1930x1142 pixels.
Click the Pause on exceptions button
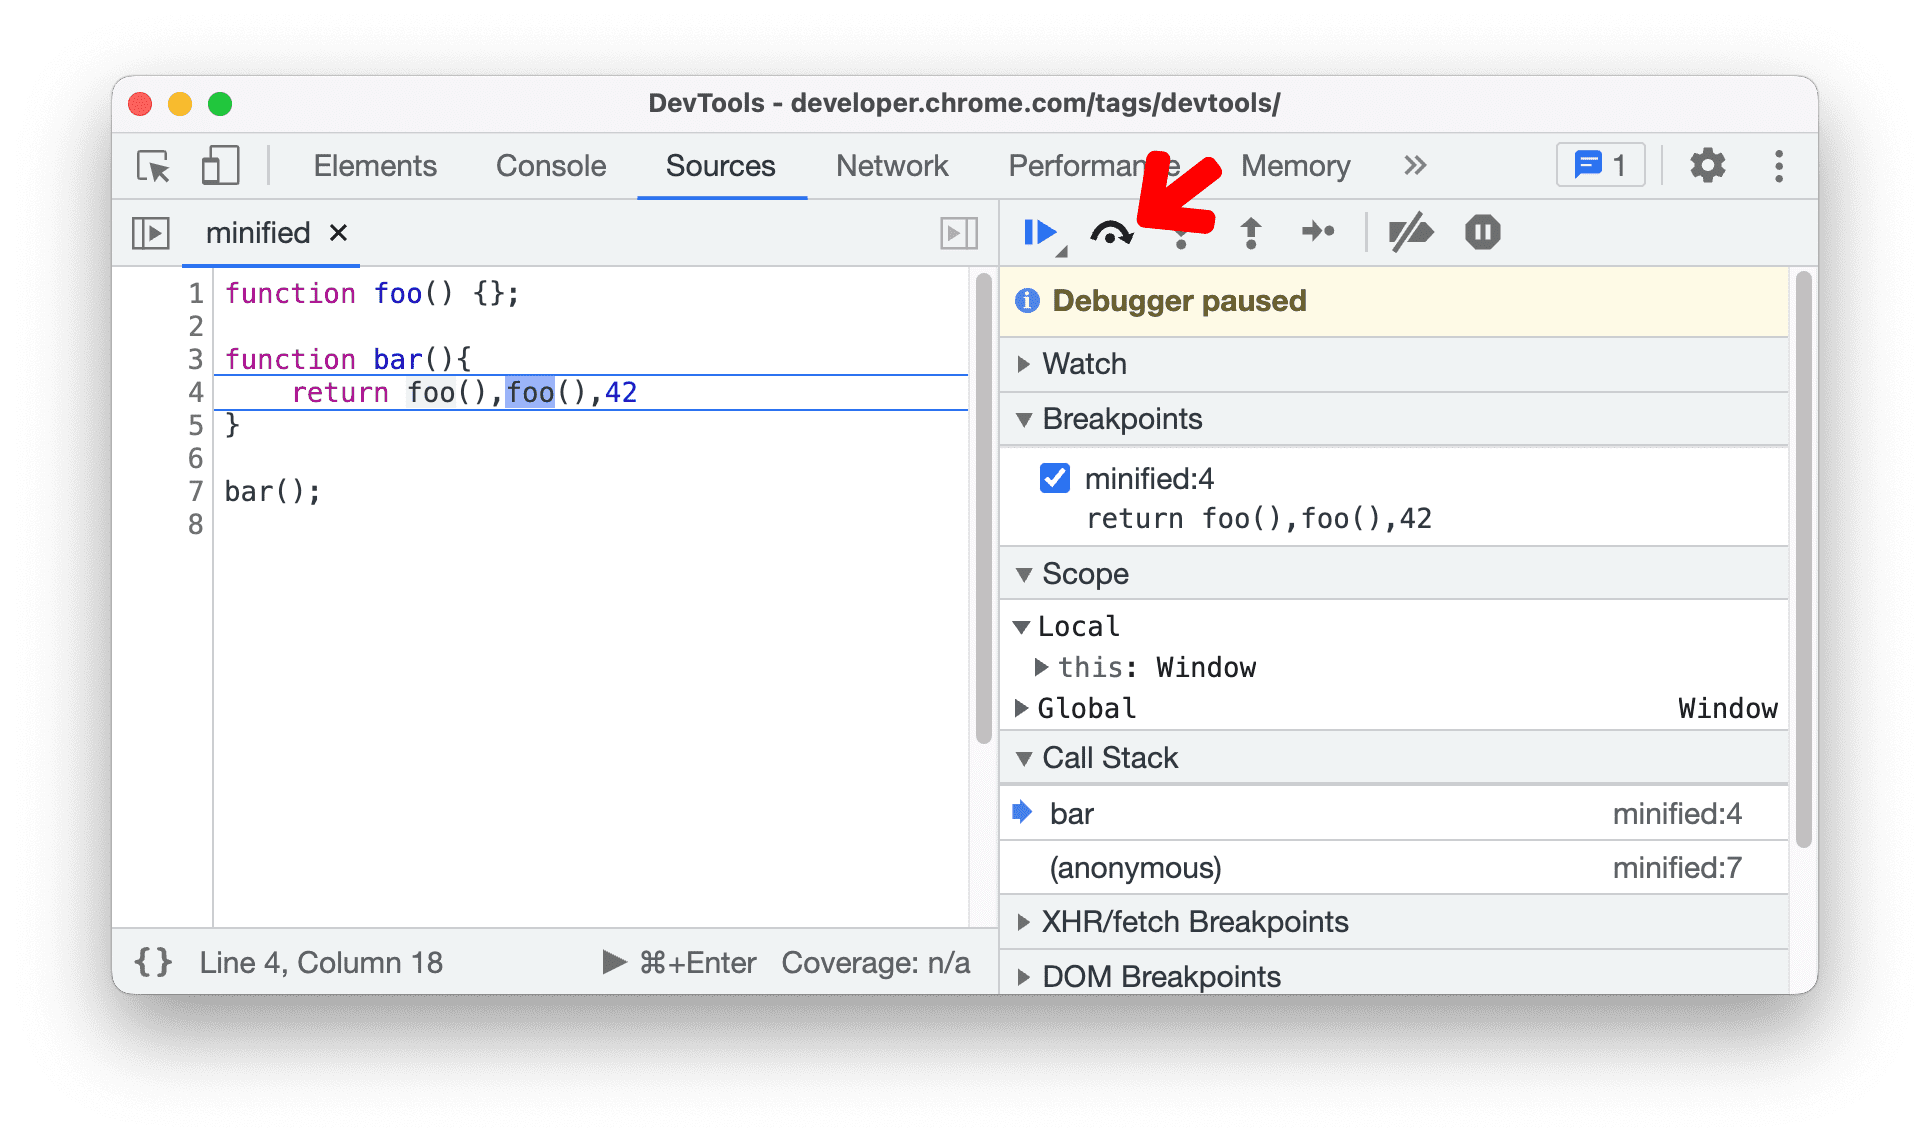[x=1484, y=231]
